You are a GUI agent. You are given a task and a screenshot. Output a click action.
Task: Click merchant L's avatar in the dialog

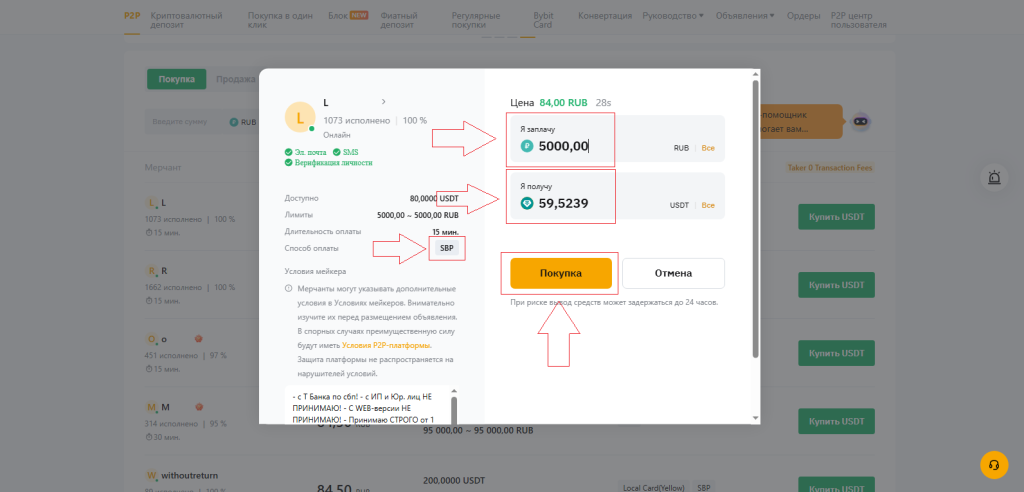[x=300, y=118]
